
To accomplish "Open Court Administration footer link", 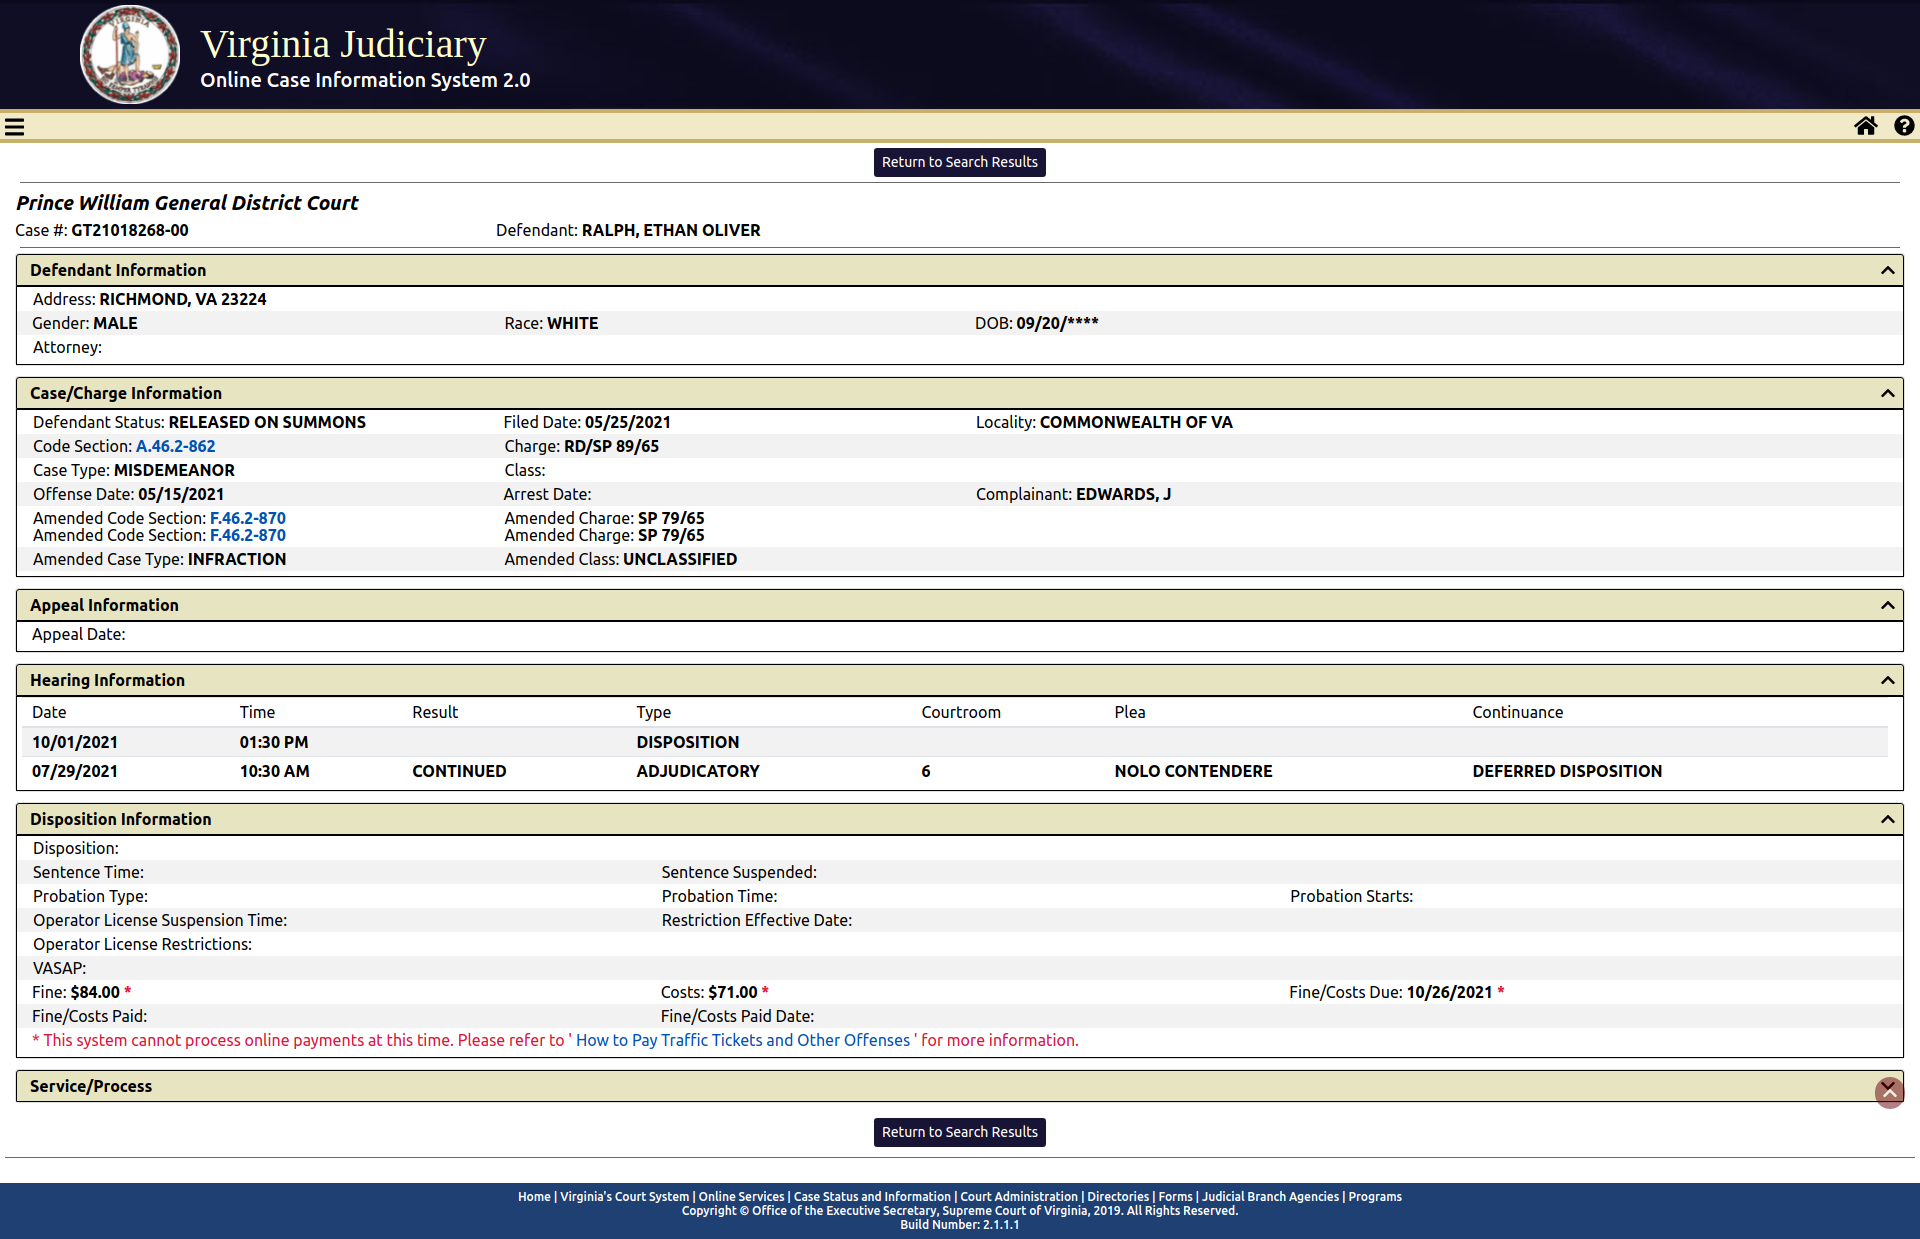I will point(1019,1196).
